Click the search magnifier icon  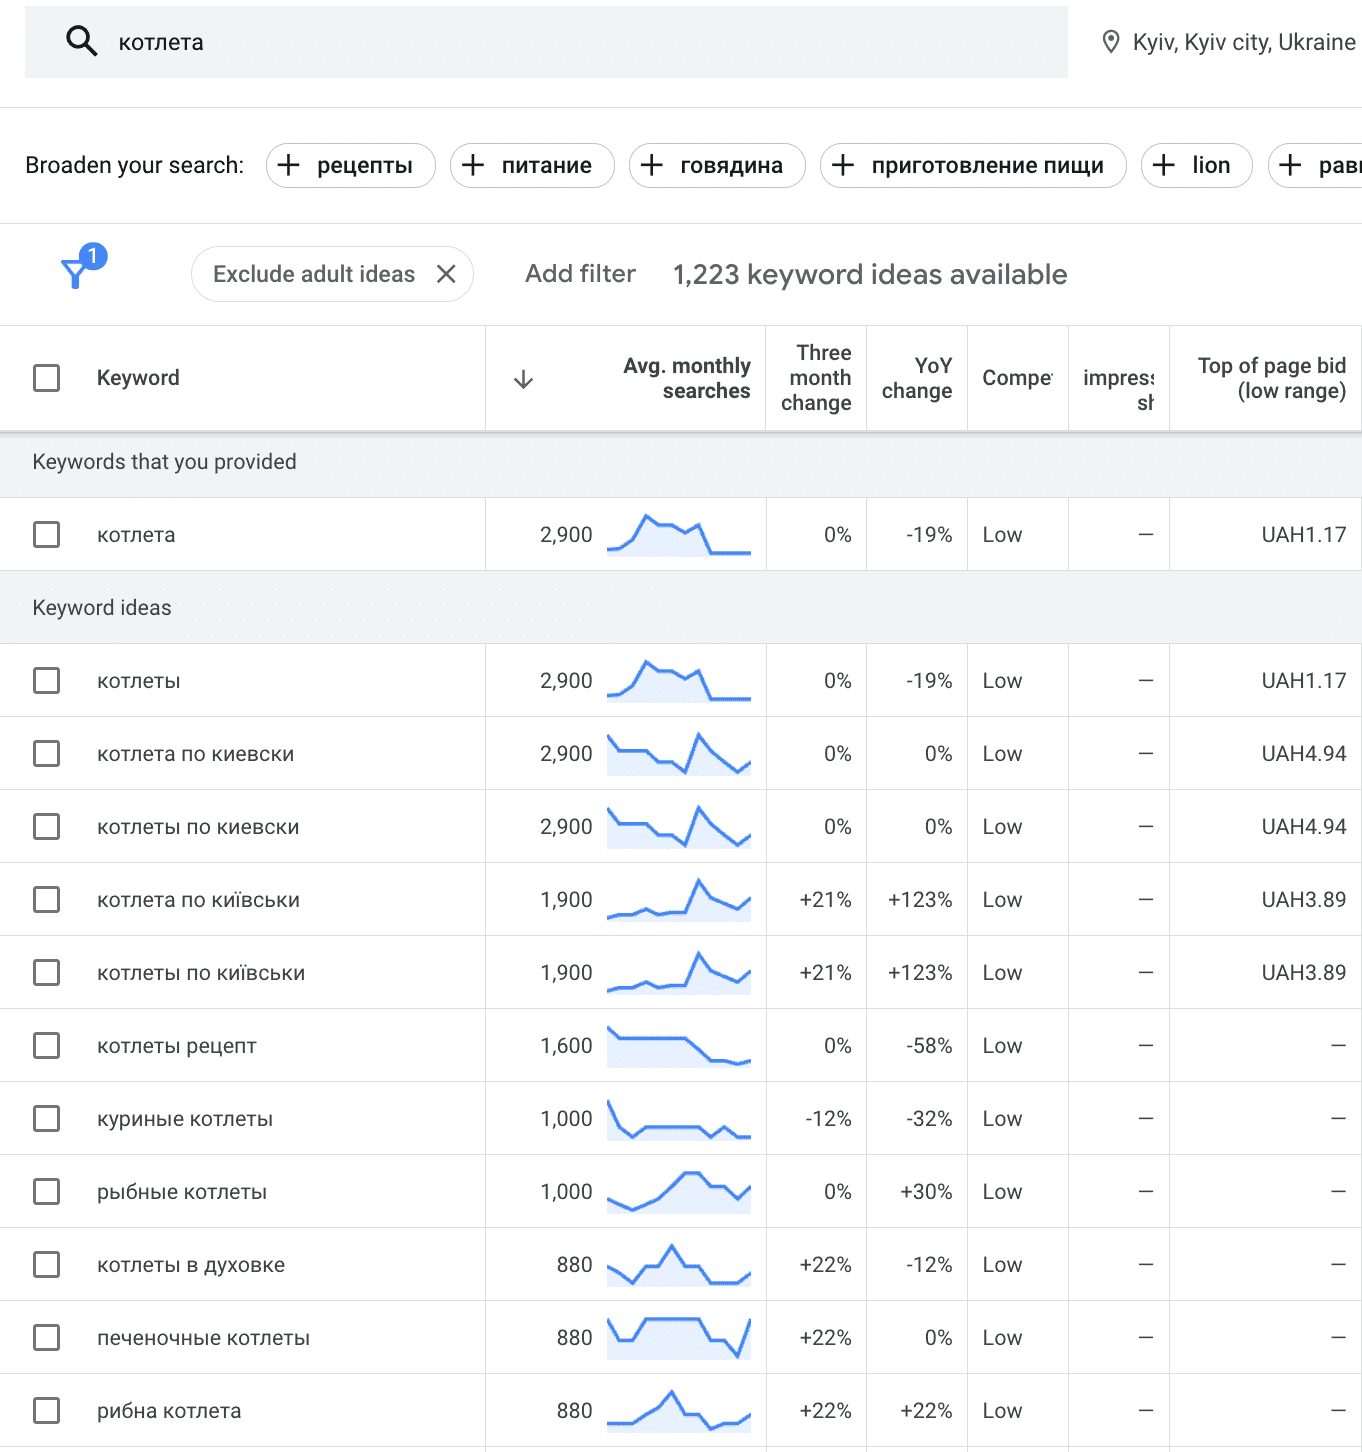81,42
